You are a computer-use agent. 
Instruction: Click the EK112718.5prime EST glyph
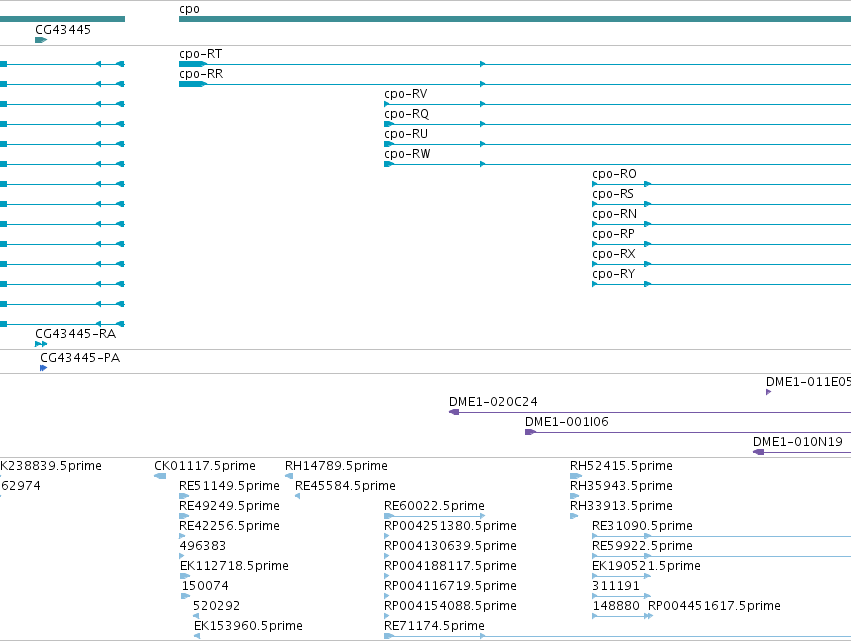tap(185, 576)
